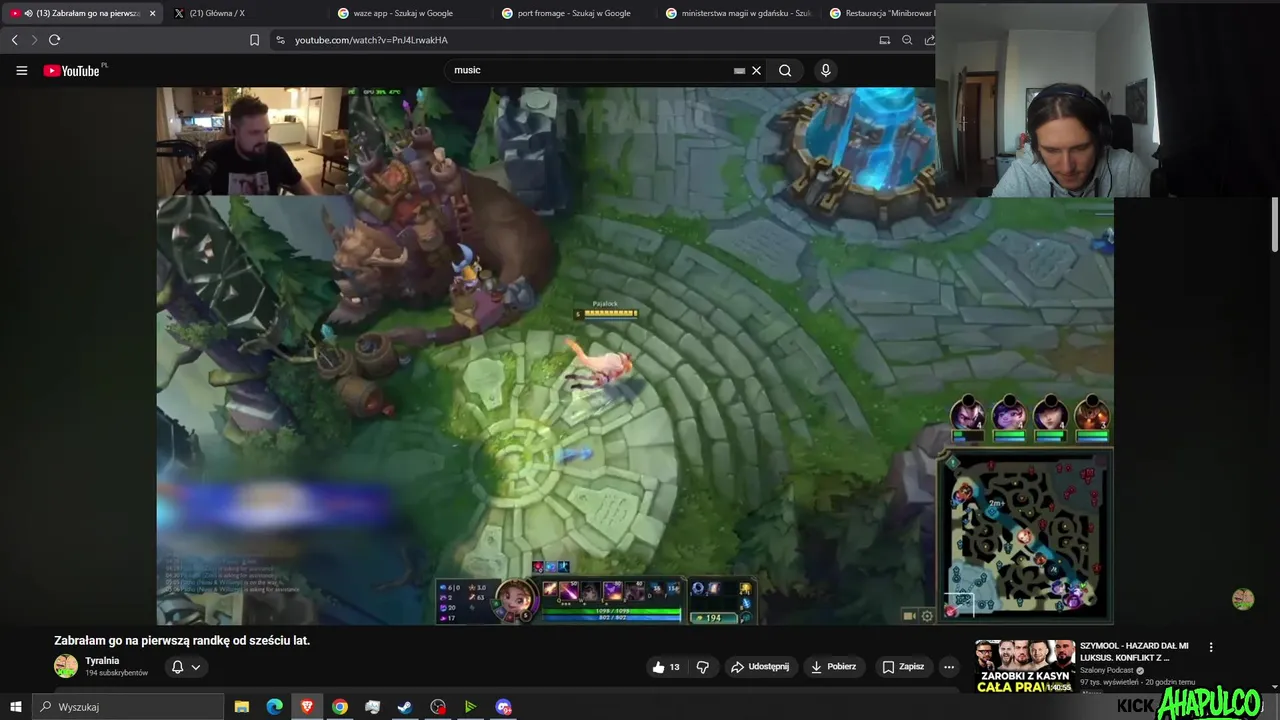The image size is (1280, 720).
Task: Click the video title 'Zabrałam go na pierwszą randkę'
Action: pos(182,640)
